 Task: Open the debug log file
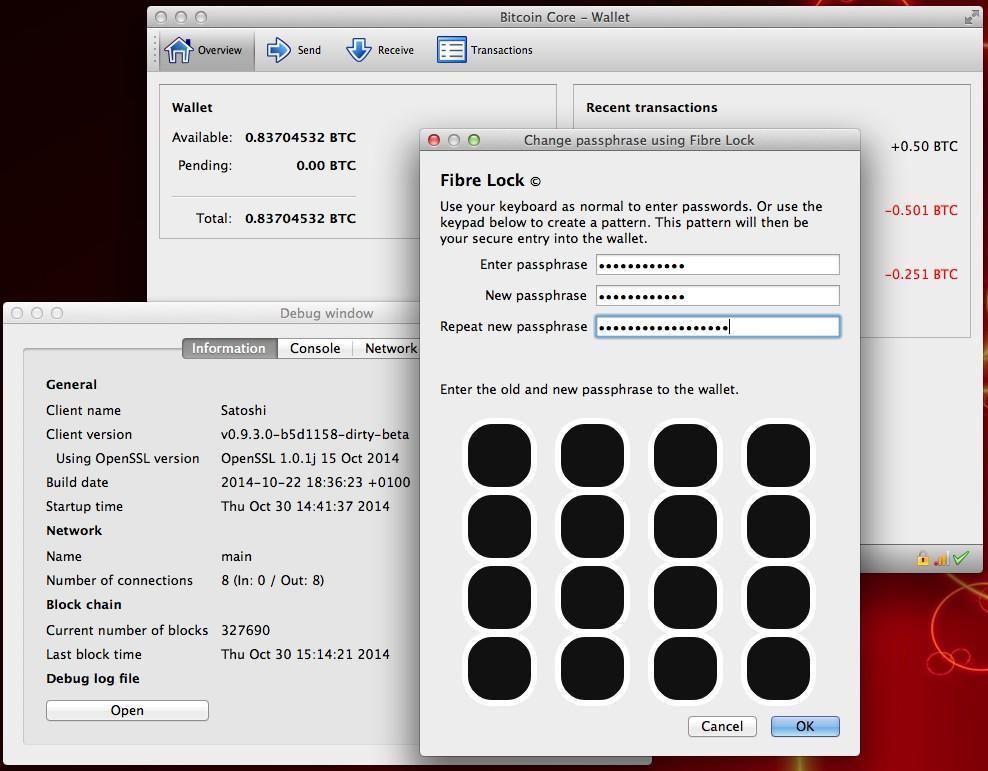[127, 711]
